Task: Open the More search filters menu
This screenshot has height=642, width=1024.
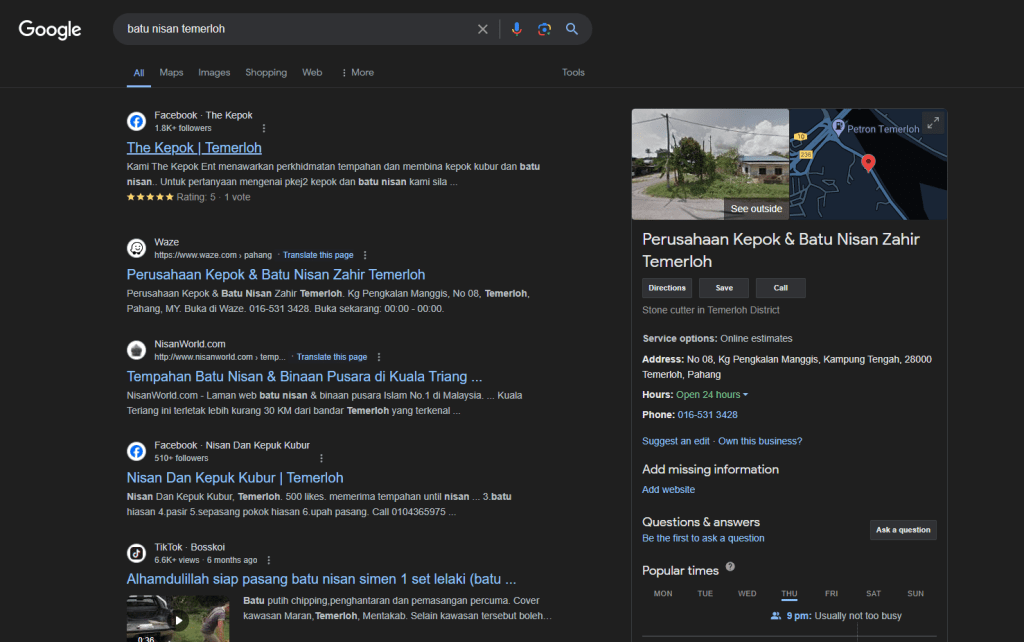Action: coord(357,72)
